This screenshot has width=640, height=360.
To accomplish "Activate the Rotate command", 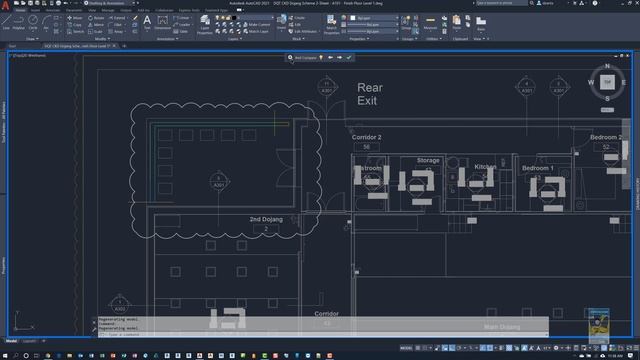I will (x=96, y=18).
